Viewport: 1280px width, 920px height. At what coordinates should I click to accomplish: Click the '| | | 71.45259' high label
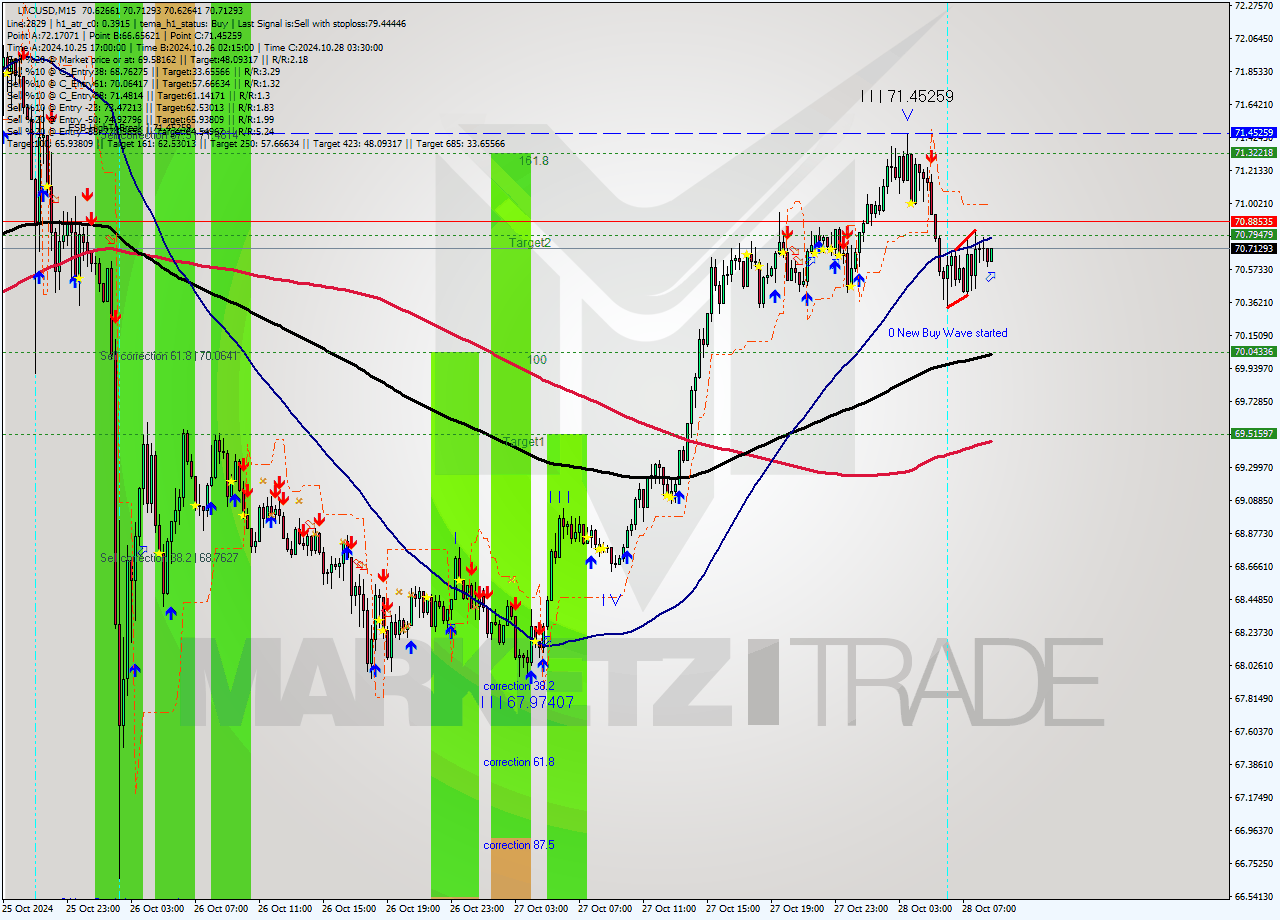[907, 97]
